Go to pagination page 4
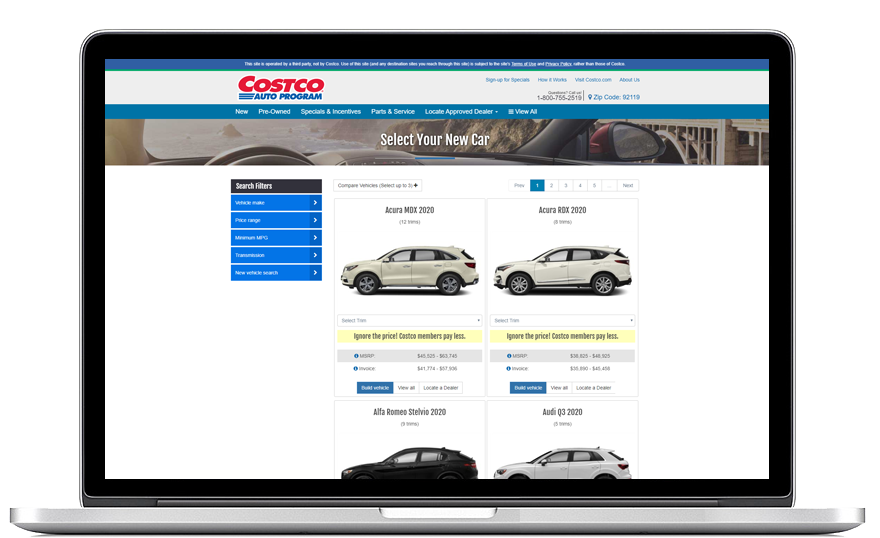 580,185
